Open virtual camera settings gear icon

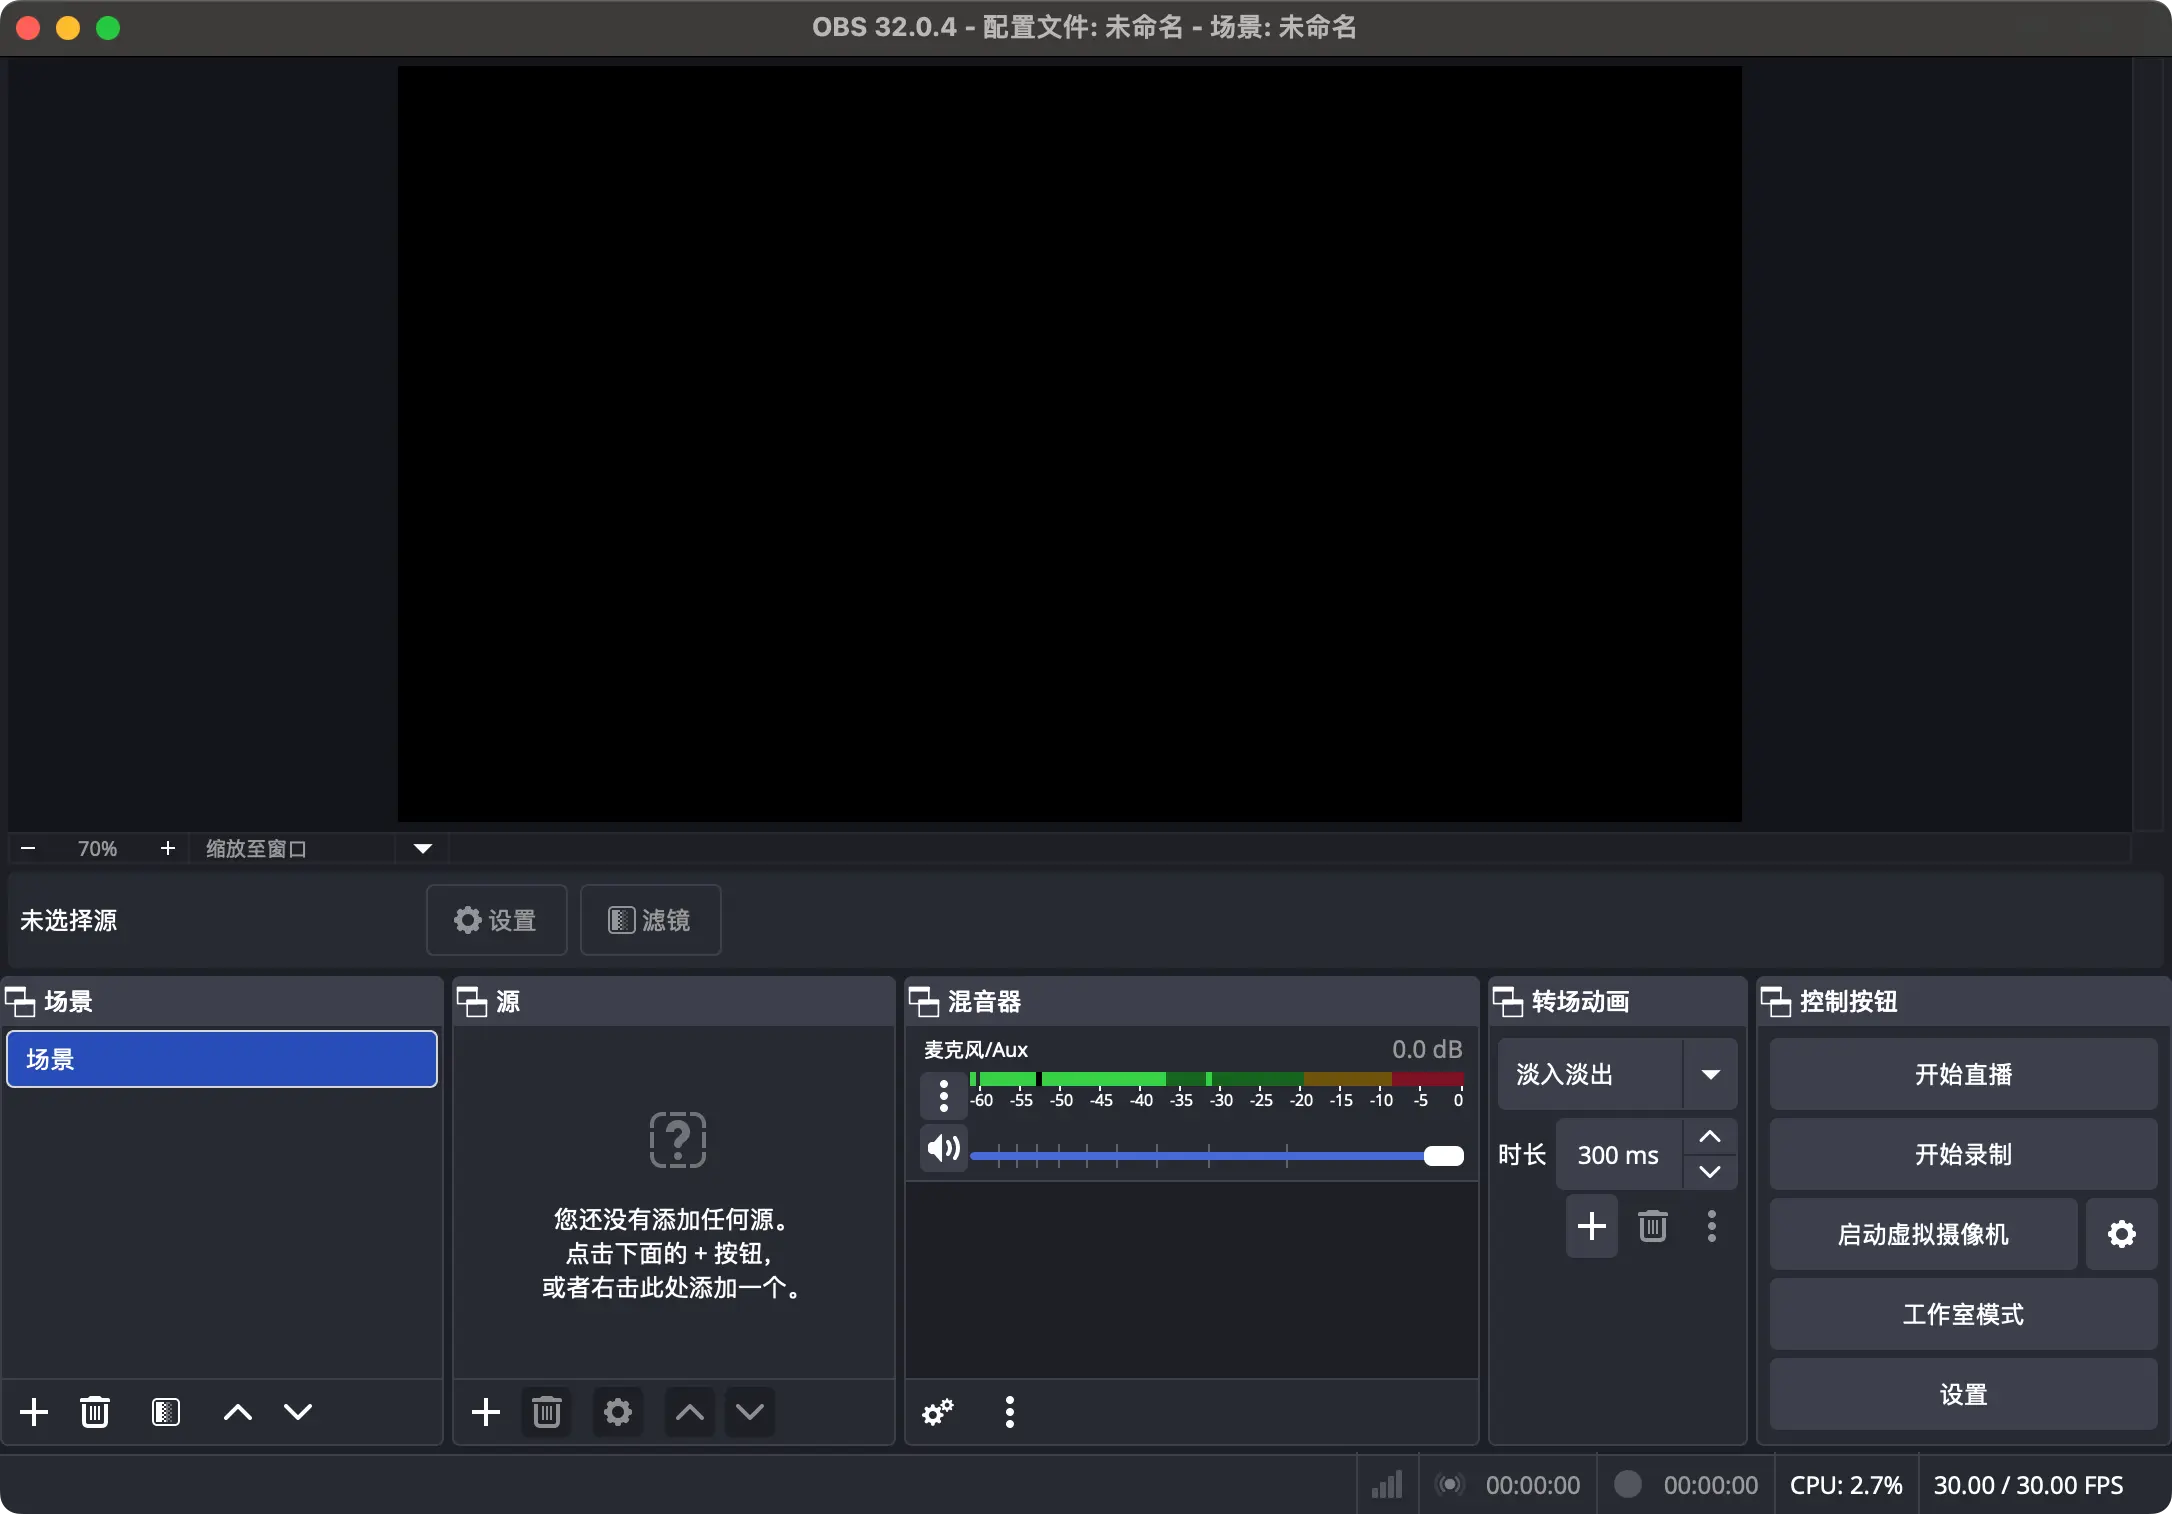(x=2121, y=1234)
